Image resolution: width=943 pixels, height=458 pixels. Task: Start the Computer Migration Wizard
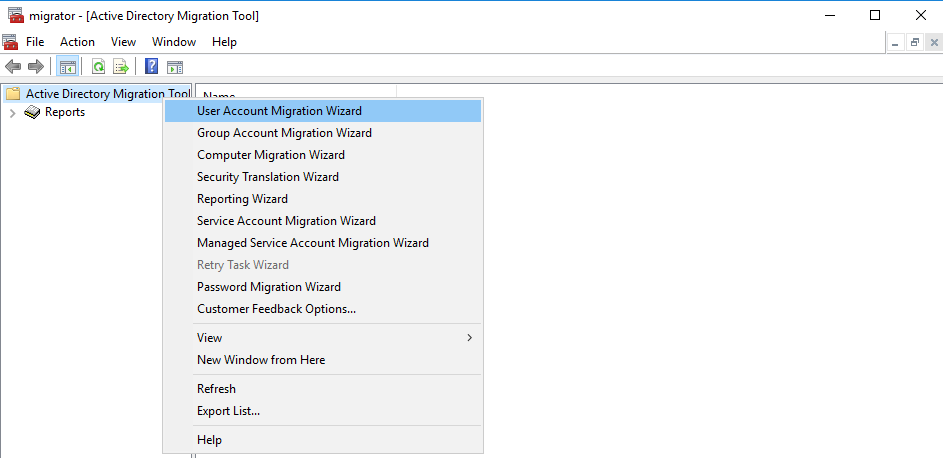(323, 155)
